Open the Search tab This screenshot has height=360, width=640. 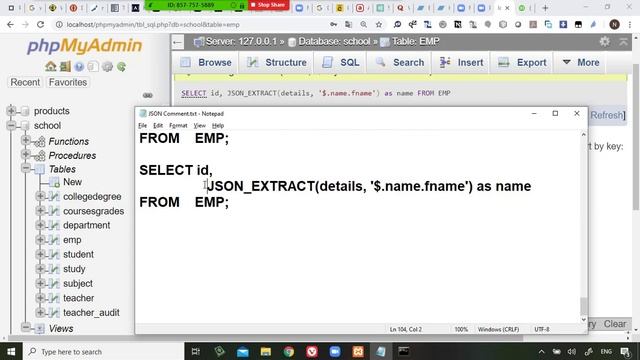400,62
